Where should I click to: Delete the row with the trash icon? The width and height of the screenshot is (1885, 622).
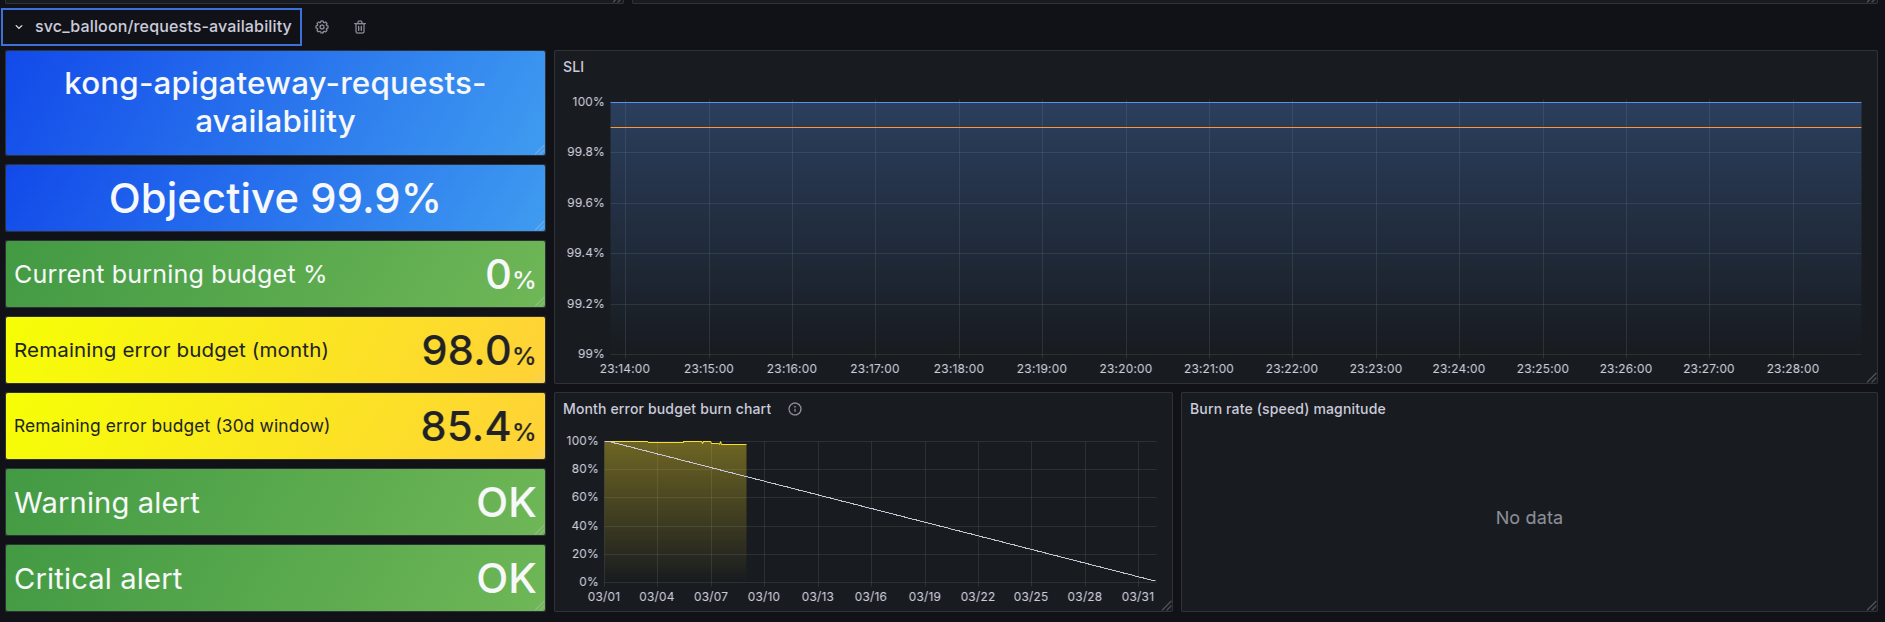[360, 27]
